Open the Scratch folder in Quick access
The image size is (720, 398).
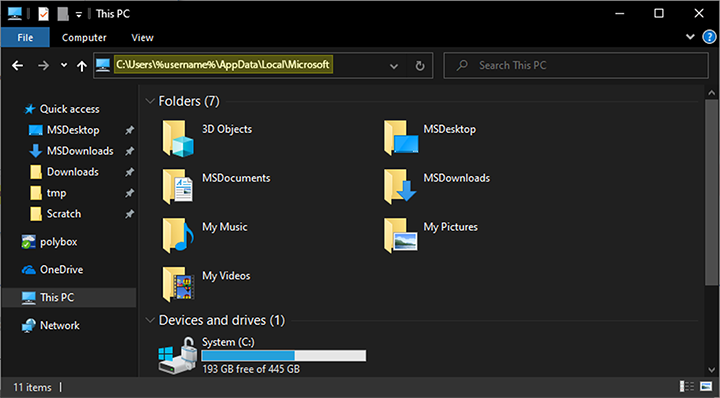64,214
